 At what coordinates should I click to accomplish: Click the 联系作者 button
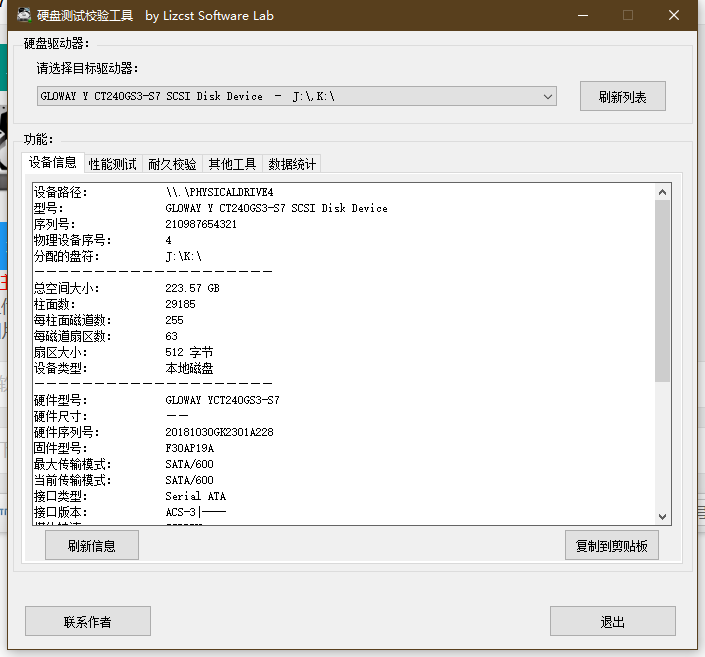coord(88,621)
